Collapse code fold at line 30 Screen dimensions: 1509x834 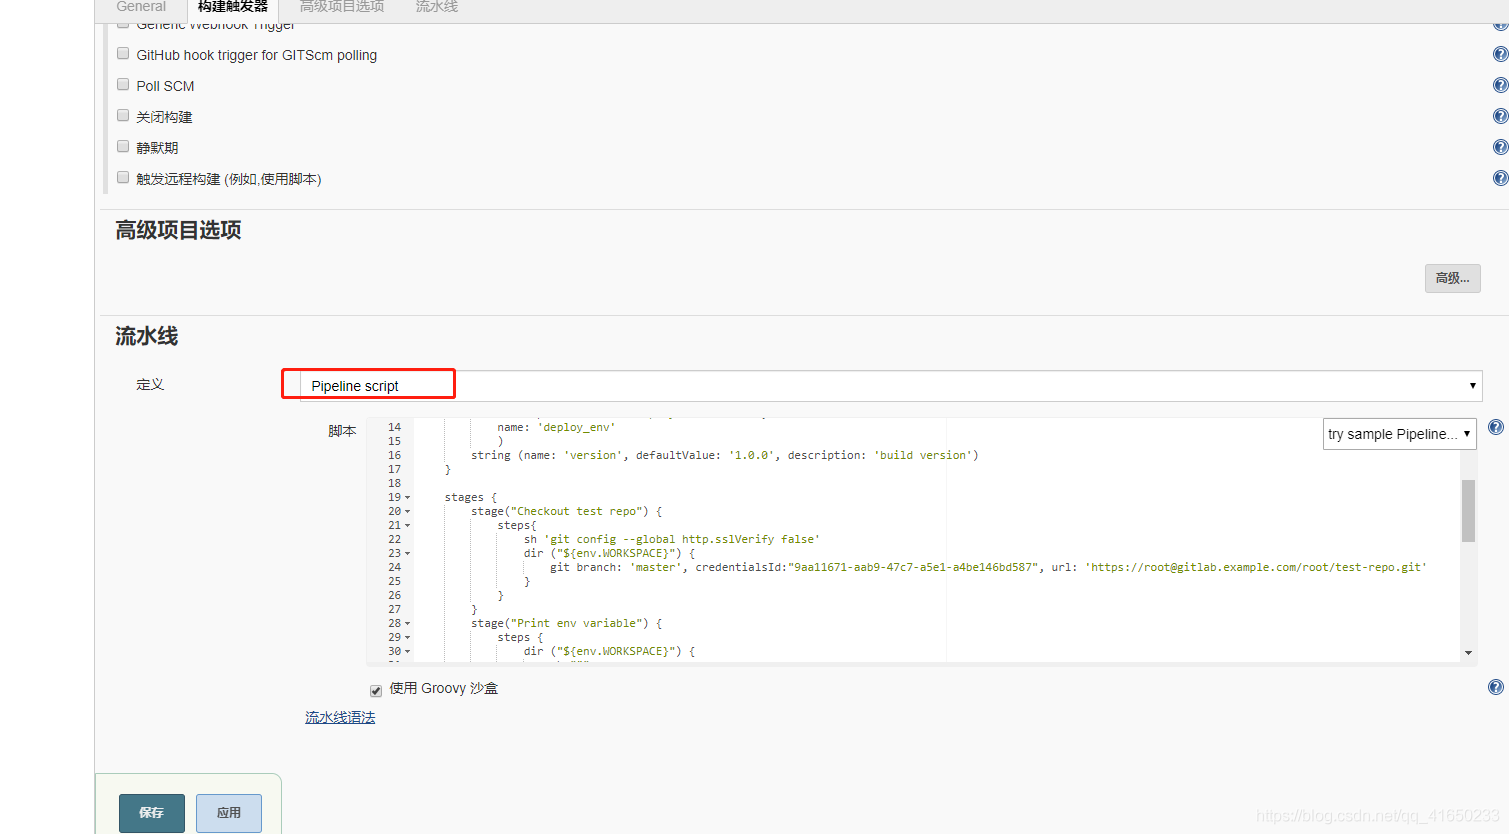point(408,652)
